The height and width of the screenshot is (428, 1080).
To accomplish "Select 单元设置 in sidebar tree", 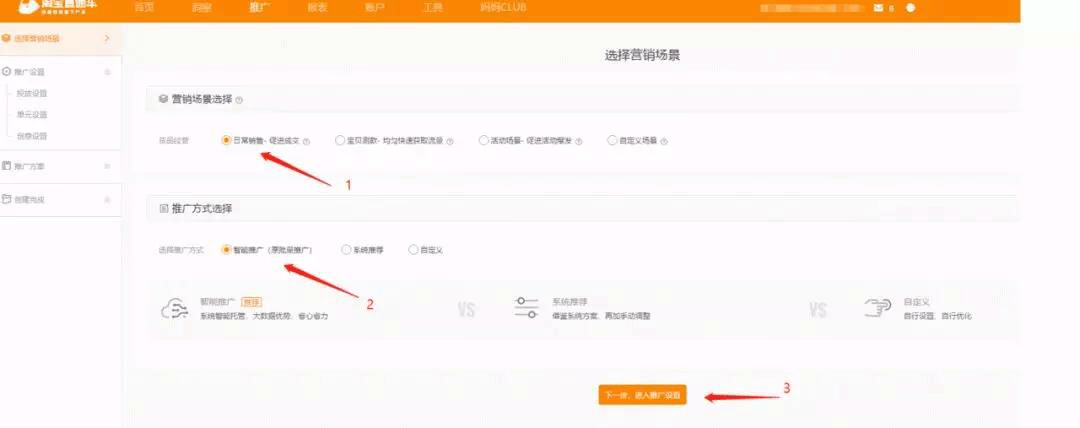I will point(32,114).
